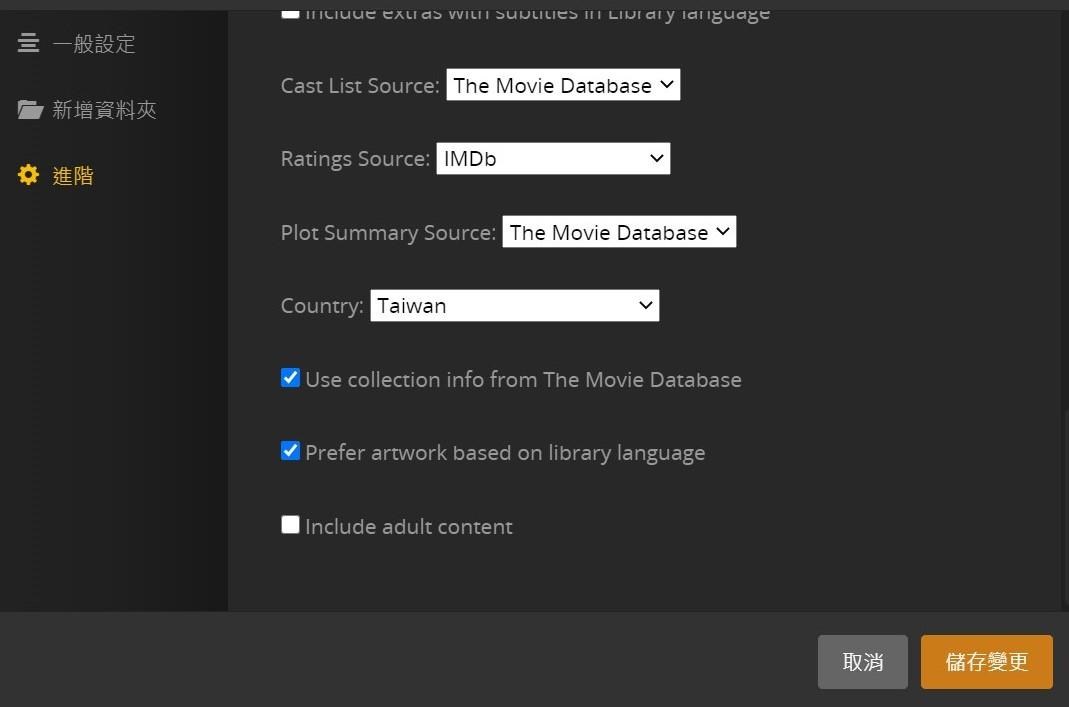This screenshot has width=1069, height=707.
Task: Click the Include adult content label text
Action: (408, 527)
